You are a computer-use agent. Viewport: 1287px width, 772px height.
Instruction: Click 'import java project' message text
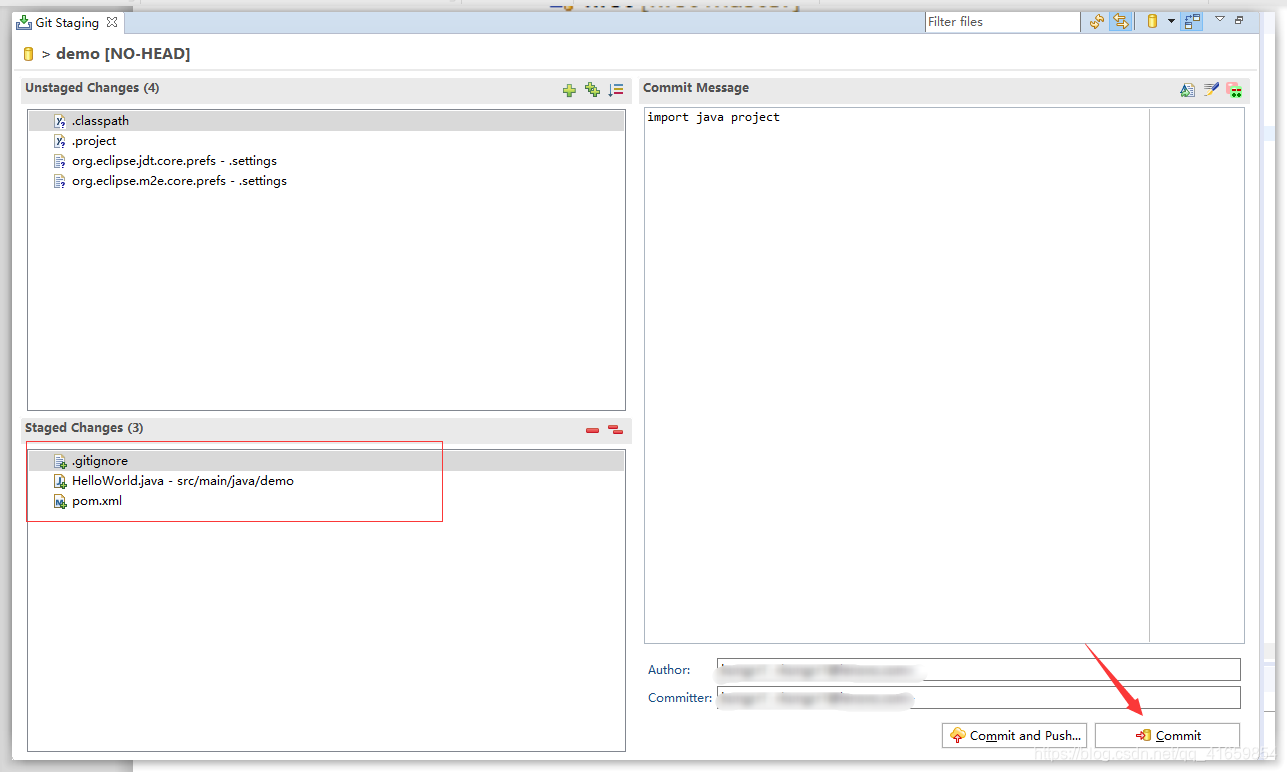coord(713,117)
